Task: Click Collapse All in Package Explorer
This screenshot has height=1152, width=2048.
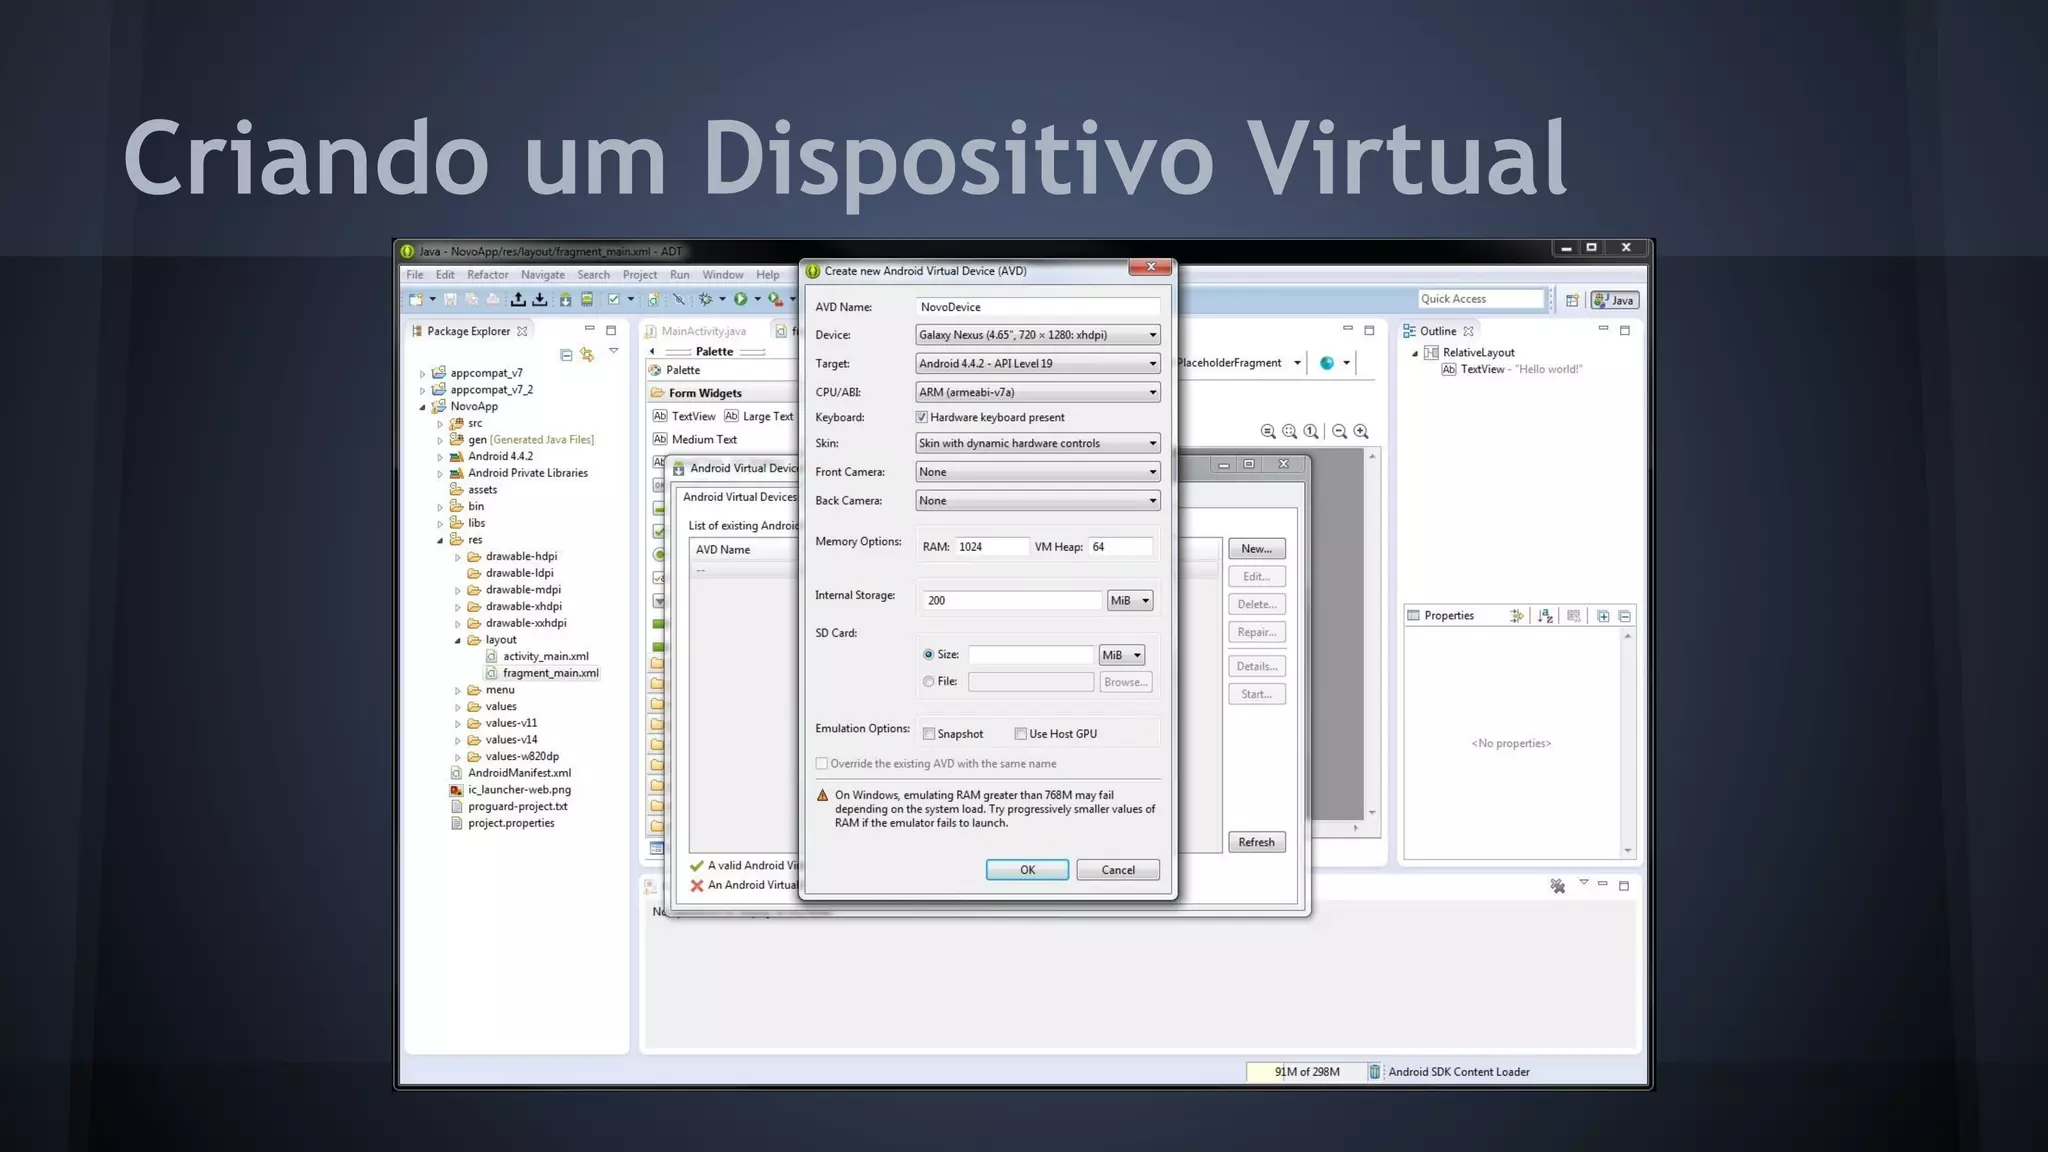Action: [566, 355]
